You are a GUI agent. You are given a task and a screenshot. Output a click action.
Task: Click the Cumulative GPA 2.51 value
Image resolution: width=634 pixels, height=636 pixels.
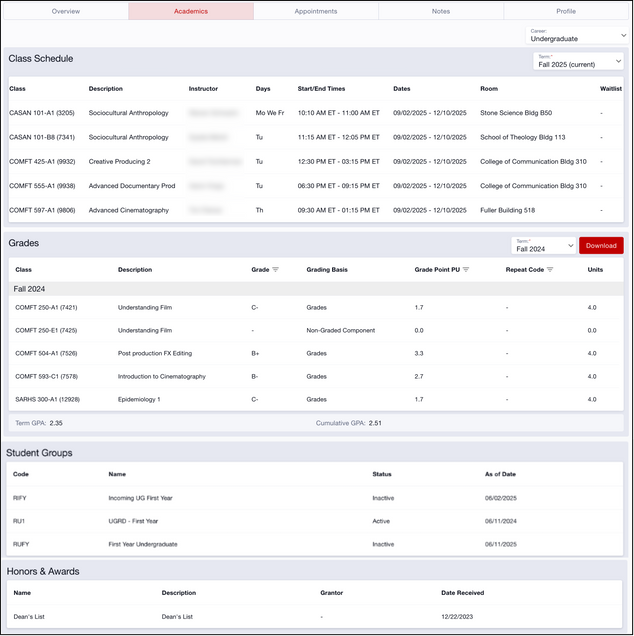(375, 423)
